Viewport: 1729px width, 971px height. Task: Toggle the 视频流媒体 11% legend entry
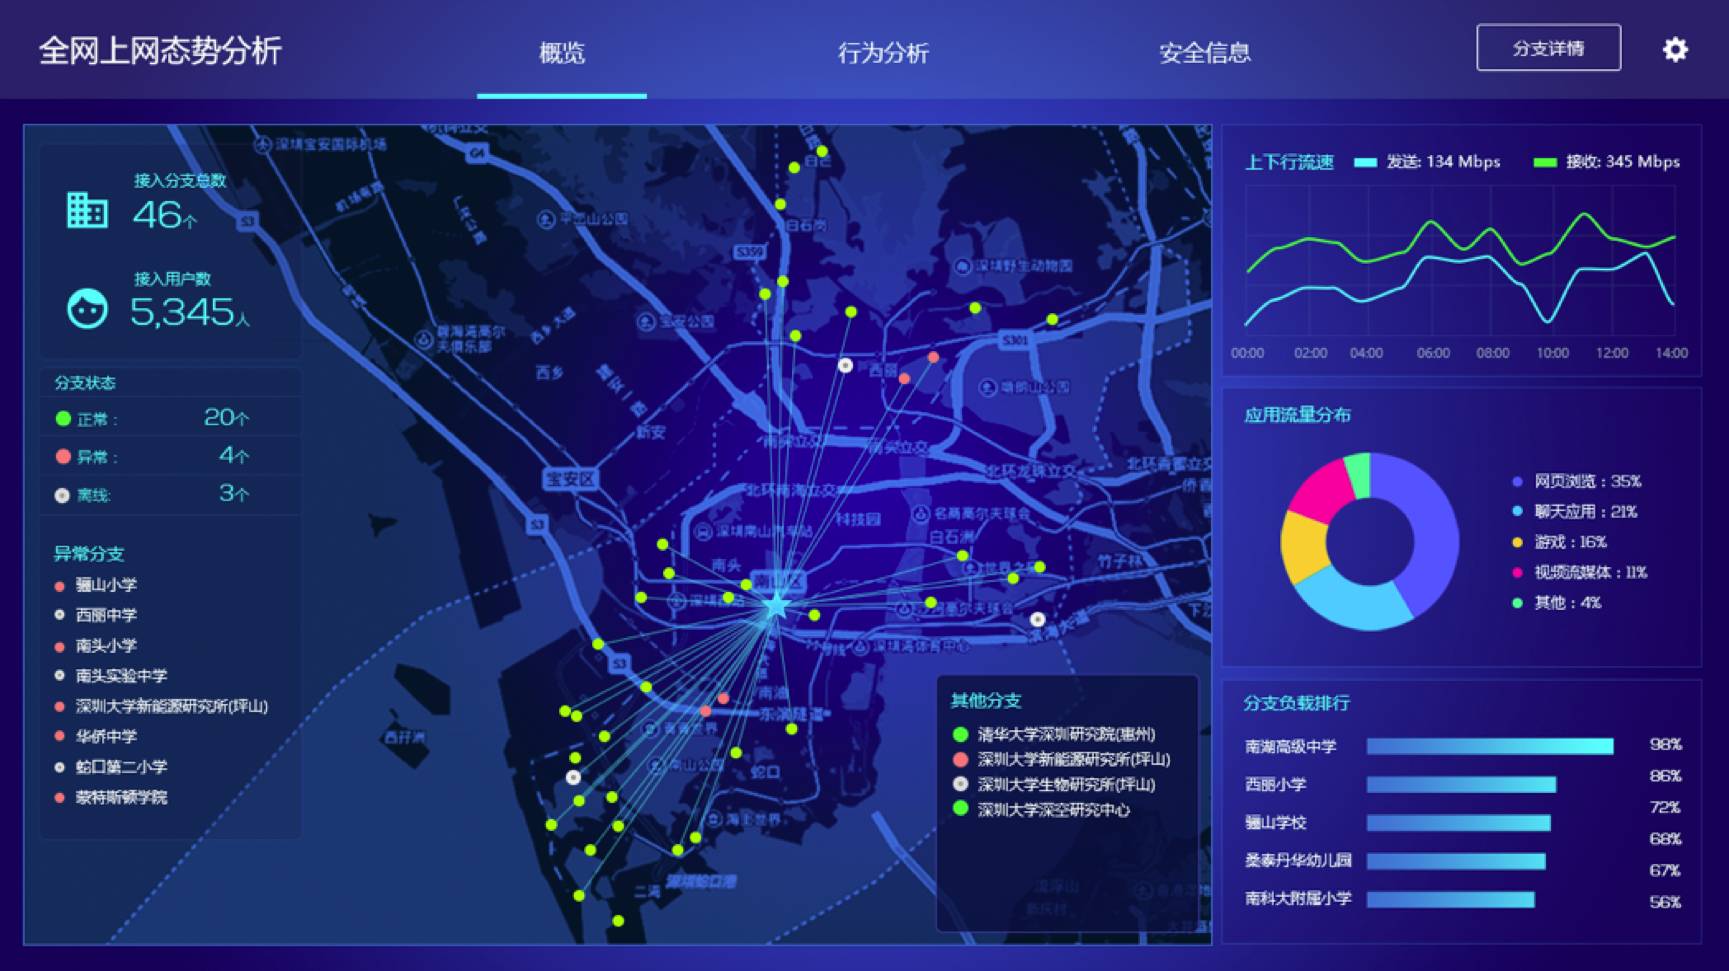point(1579,572)
